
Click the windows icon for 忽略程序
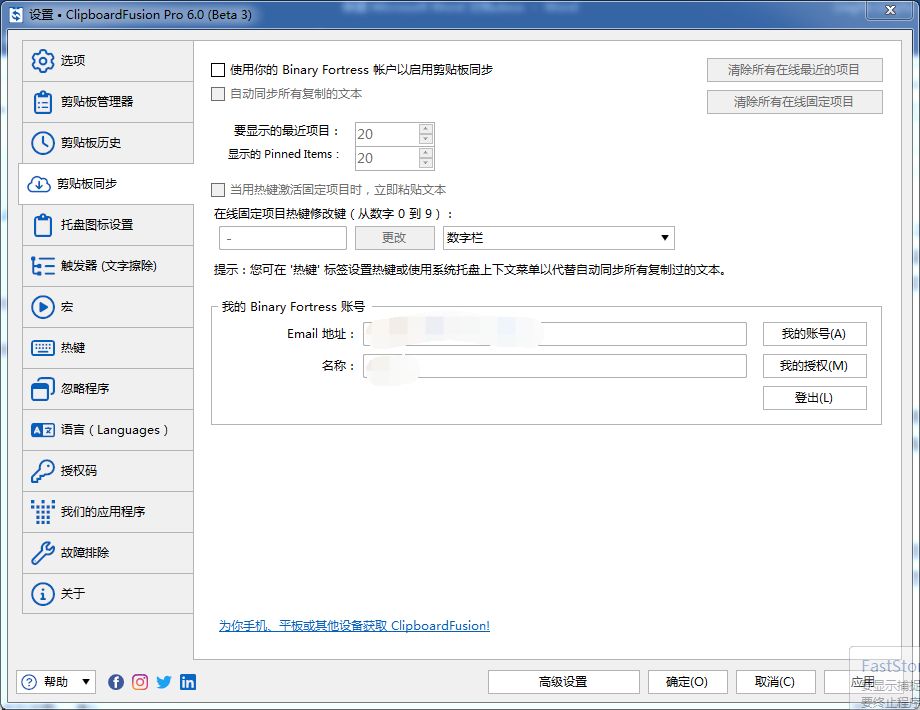click(x=43, y=388)
